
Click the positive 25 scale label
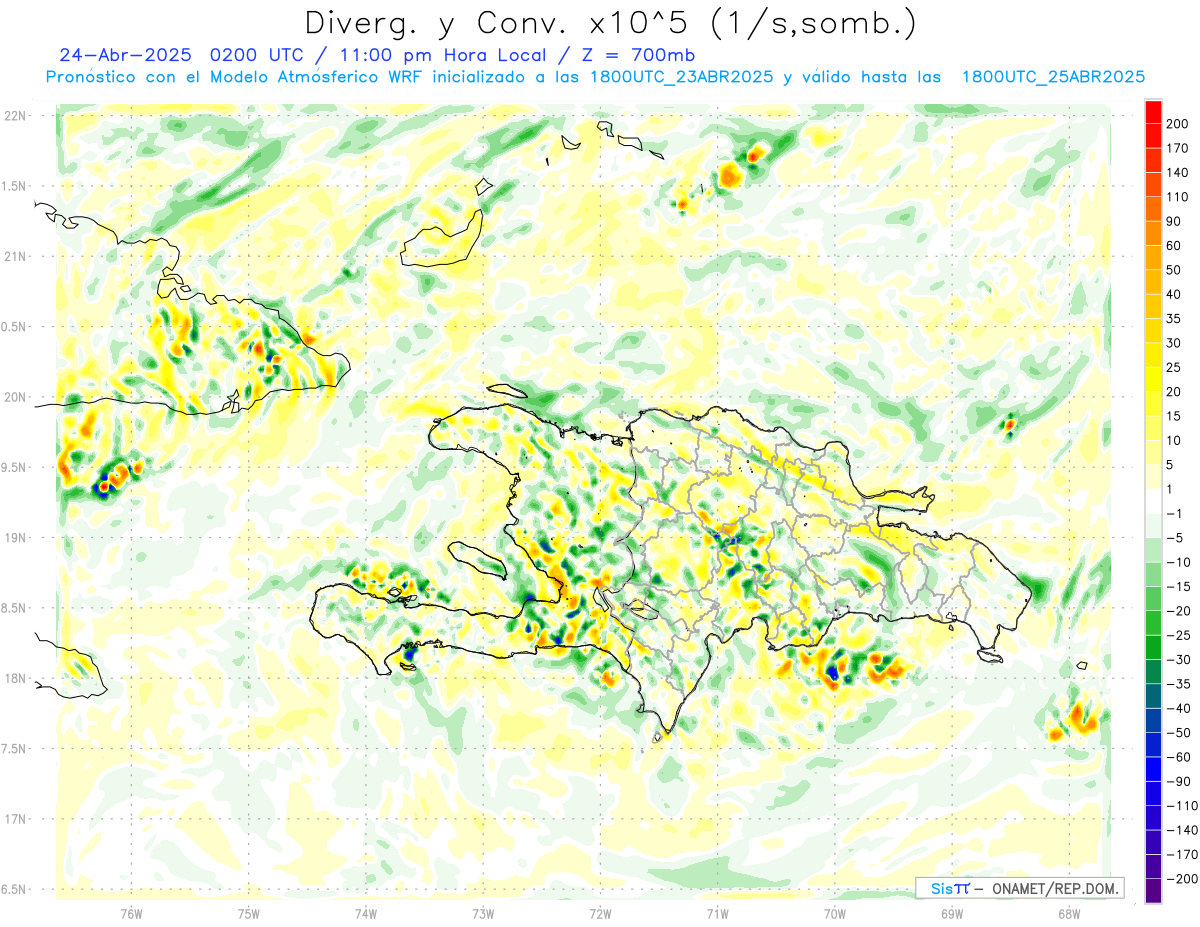pyautogui.click(x=1174, y=367)
